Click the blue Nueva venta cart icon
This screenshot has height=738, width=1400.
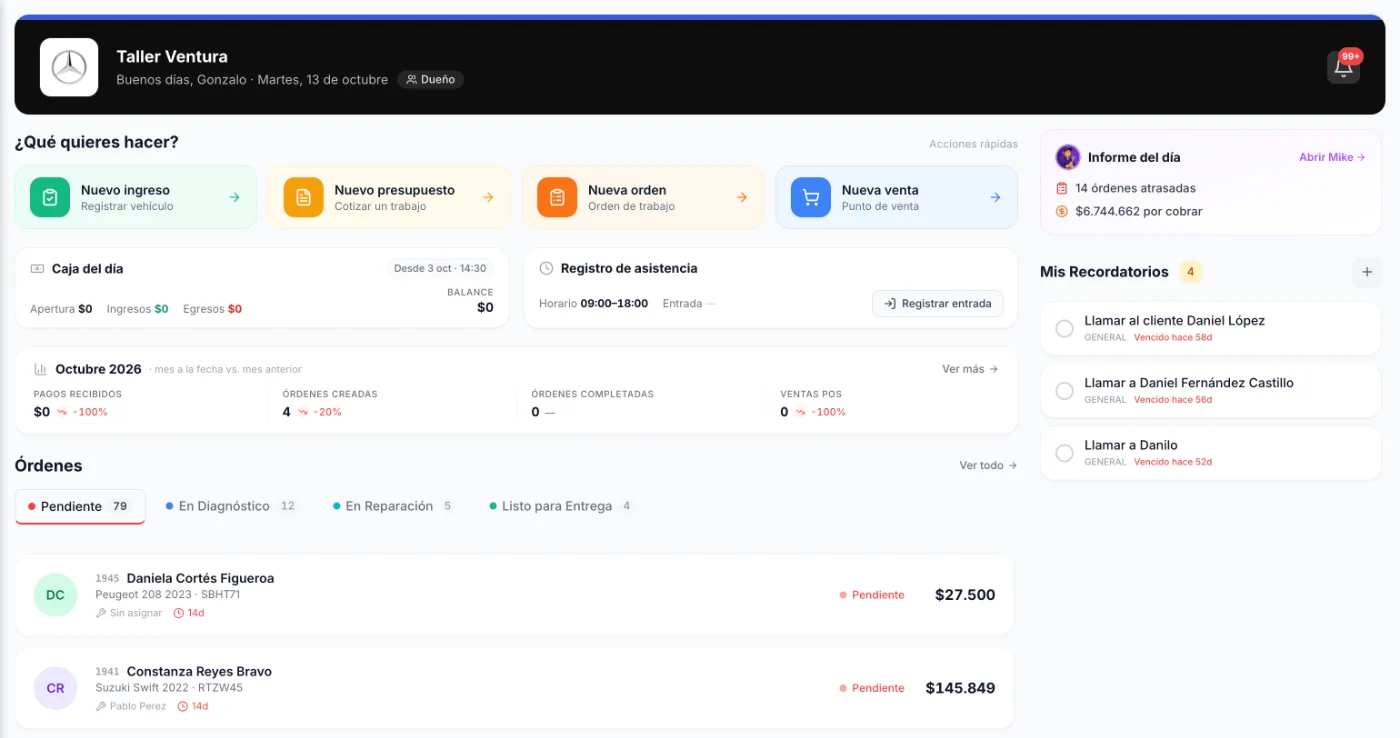tap(811, 197)
